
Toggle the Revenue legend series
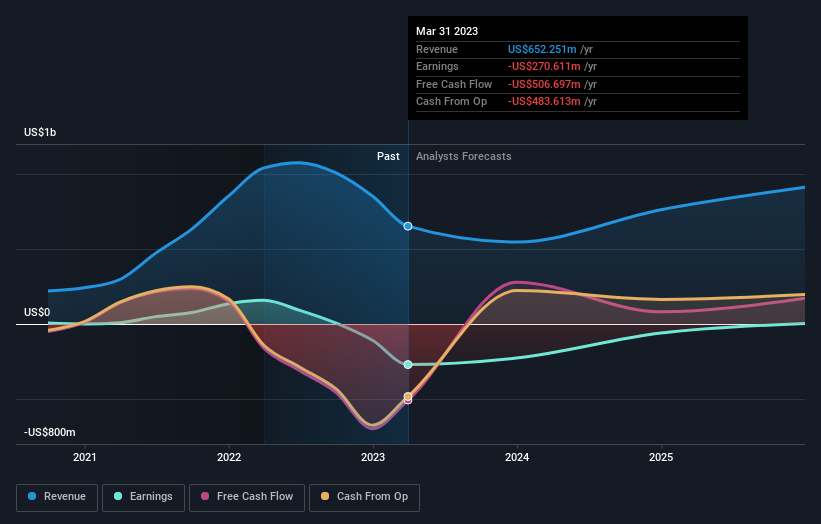point(57,497)
